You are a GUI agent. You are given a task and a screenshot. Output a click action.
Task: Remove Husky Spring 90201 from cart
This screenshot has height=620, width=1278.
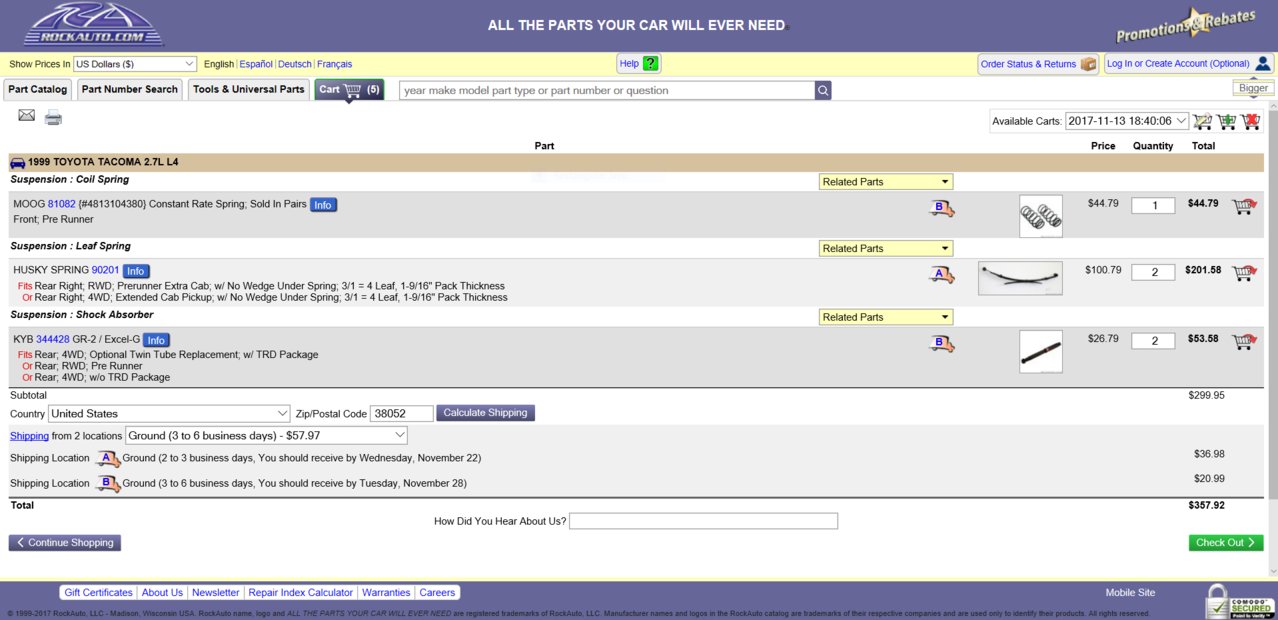click(1244, 272)
